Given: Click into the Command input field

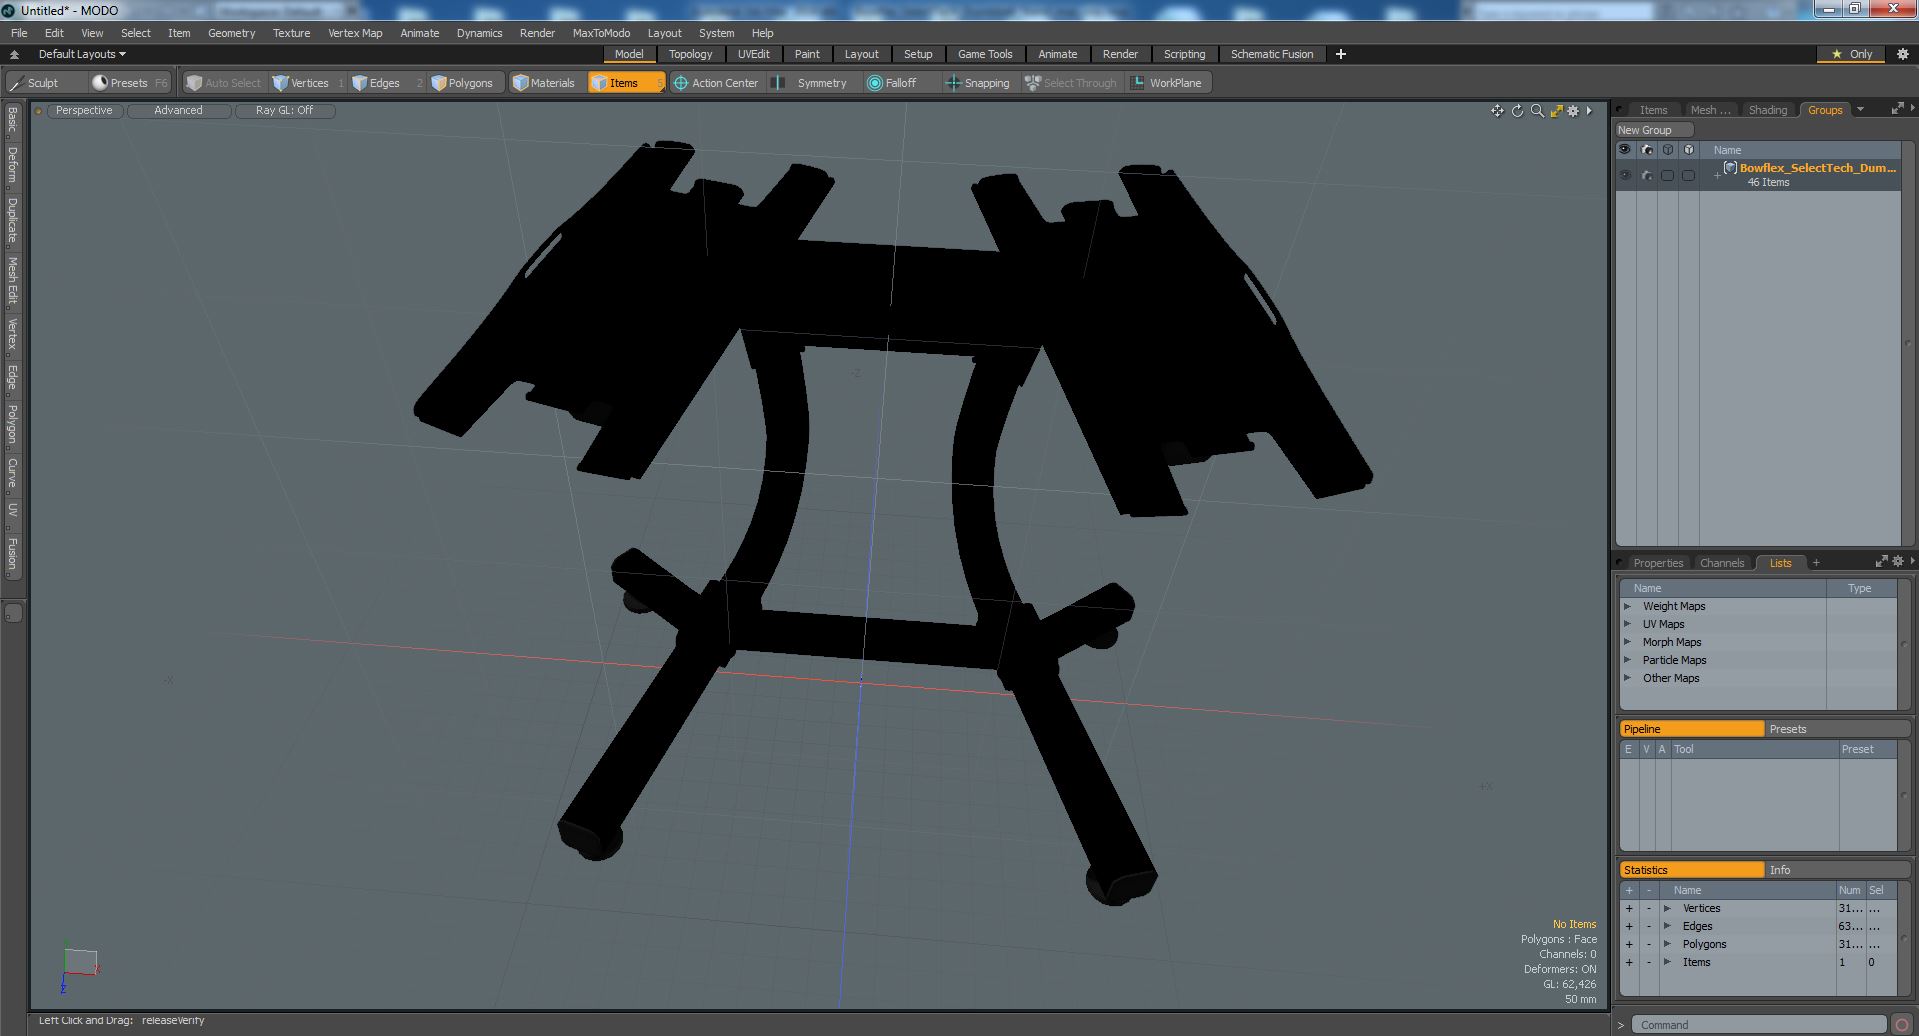Looking at the screenshot, I should [x=1759, y=1025].
